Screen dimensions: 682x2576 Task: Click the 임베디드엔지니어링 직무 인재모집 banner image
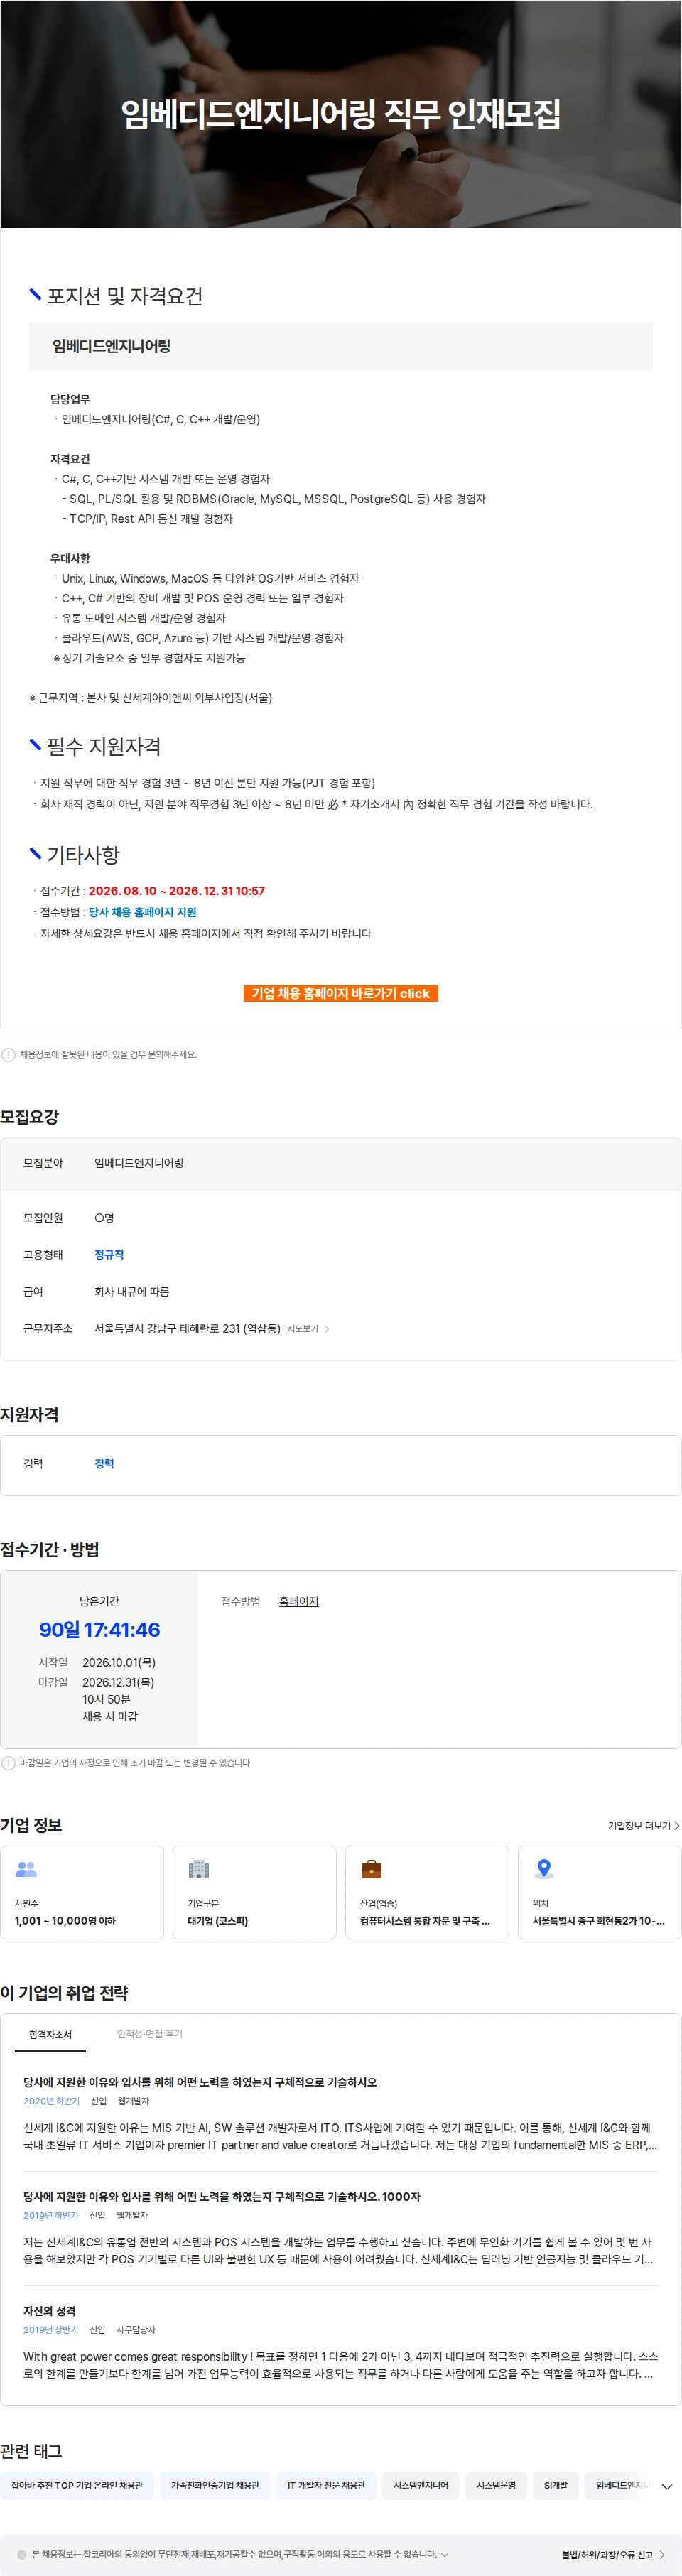click(341, 114)
